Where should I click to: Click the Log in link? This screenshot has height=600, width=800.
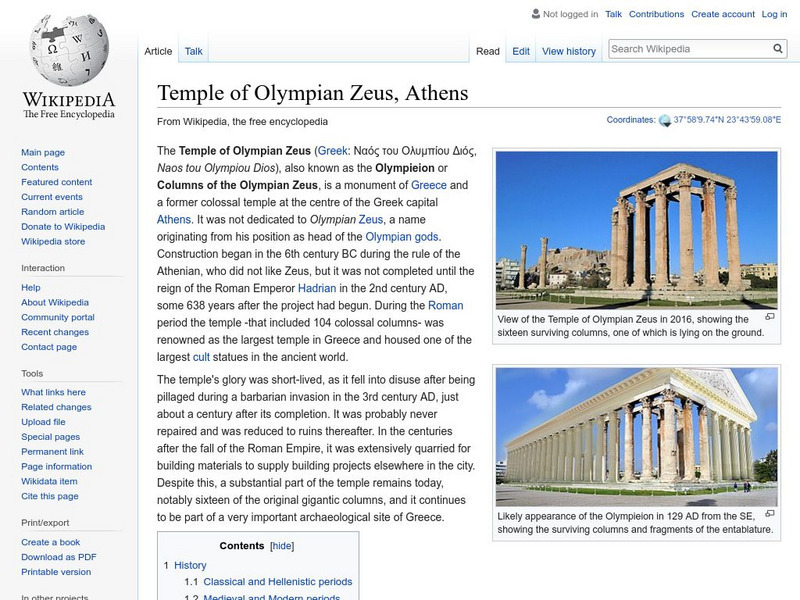pyautogui.click(x=774, y=14)
